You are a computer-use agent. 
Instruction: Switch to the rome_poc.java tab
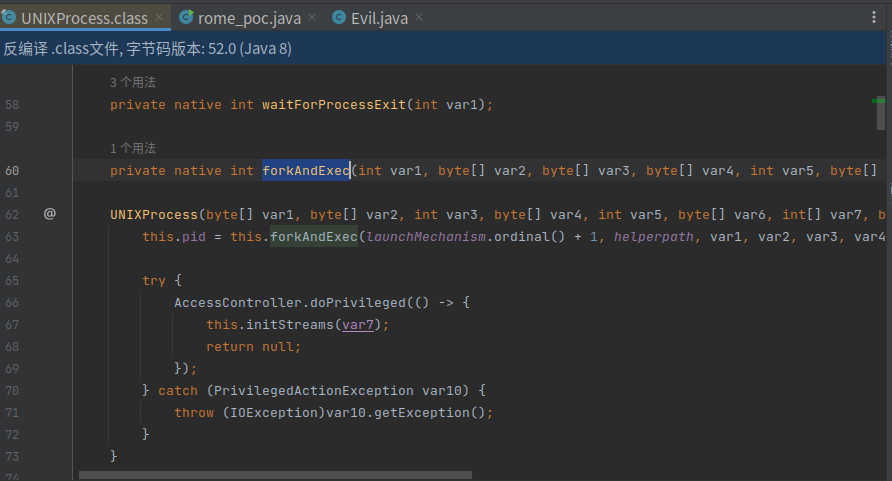[x=249, y=18]
